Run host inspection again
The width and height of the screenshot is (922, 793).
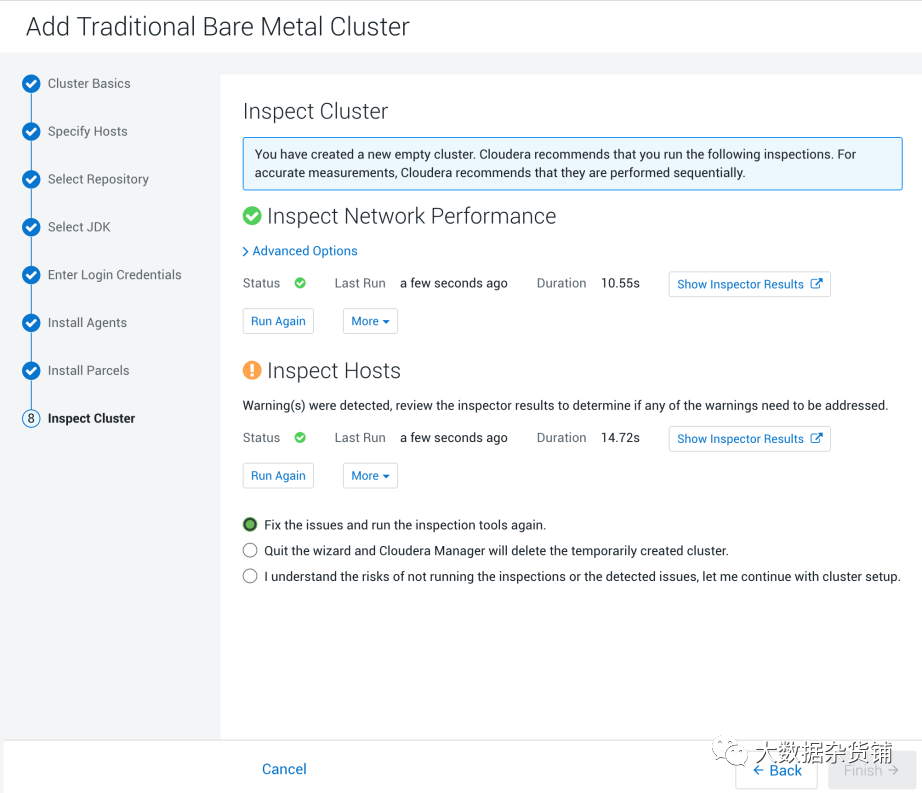coord(278,476)
